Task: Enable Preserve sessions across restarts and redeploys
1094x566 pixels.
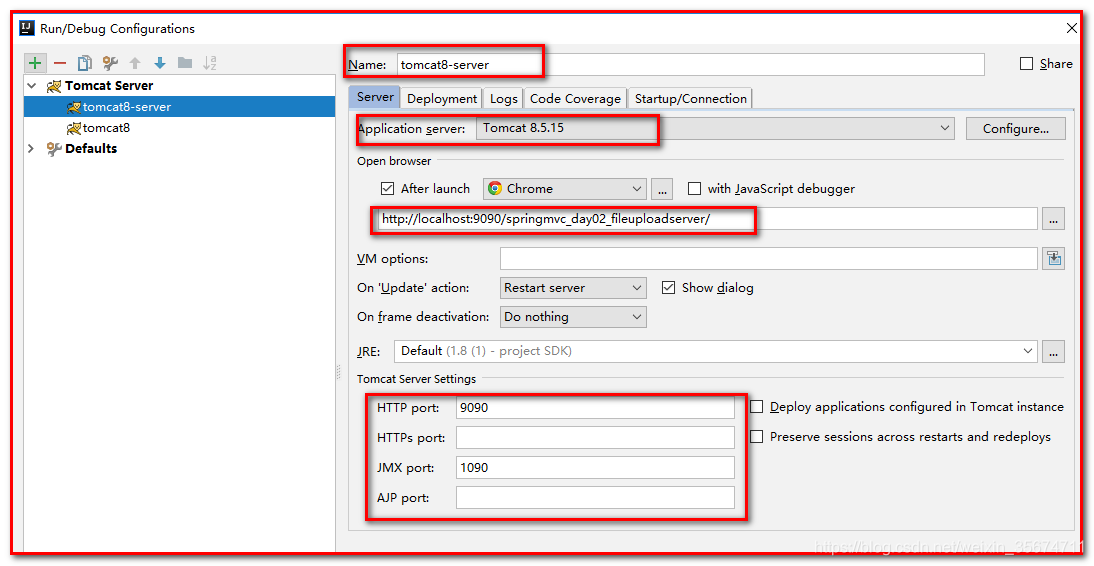Action: pyautogui.click(x=756, y=437)
